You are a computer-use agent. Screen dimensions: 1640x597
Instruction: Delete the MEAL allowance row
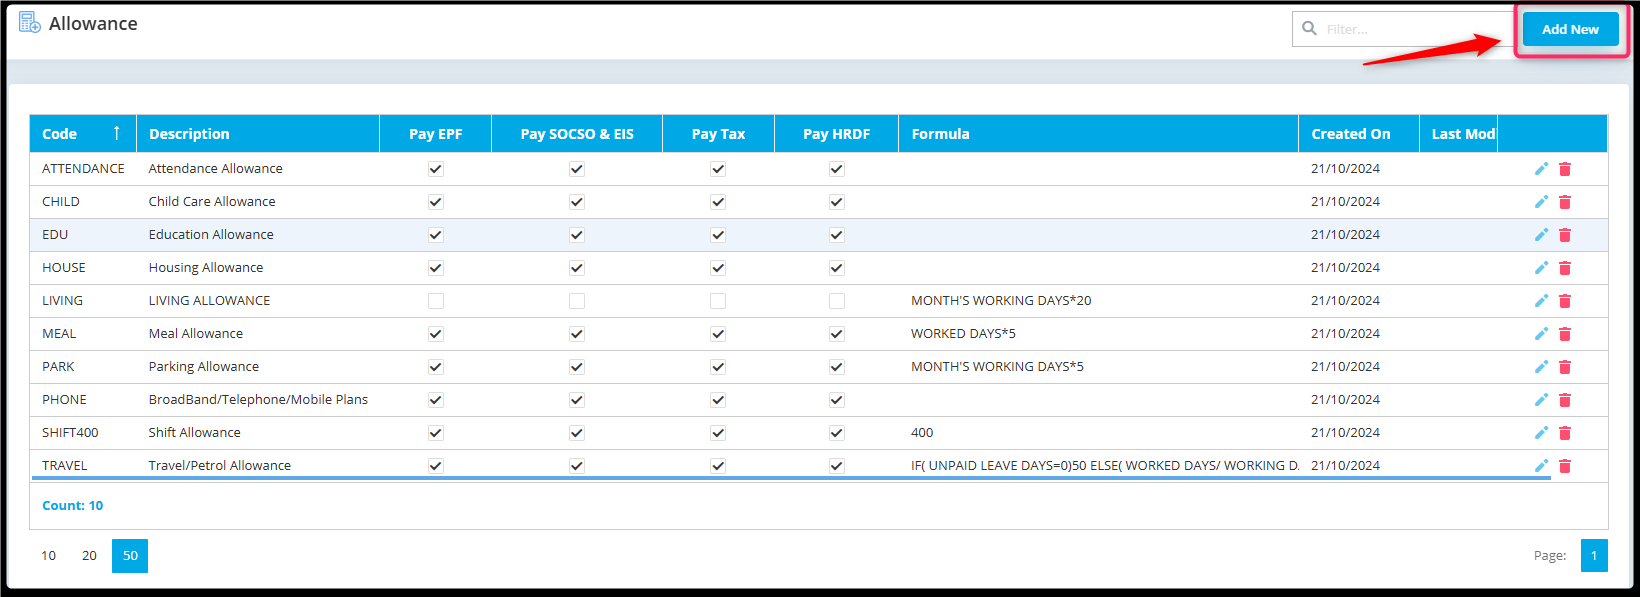(x=1565, y=334)
